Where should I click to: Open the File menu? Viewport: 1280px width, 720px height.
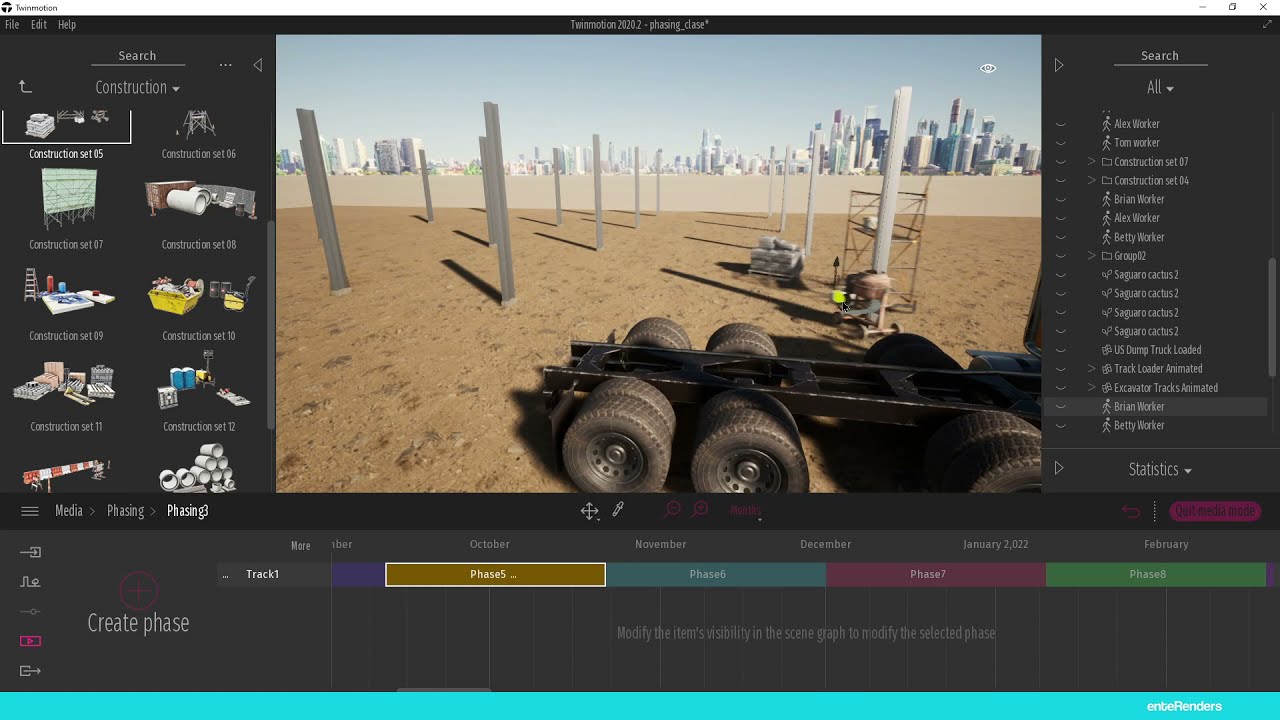pyautogui.click(x=12, y=24)
